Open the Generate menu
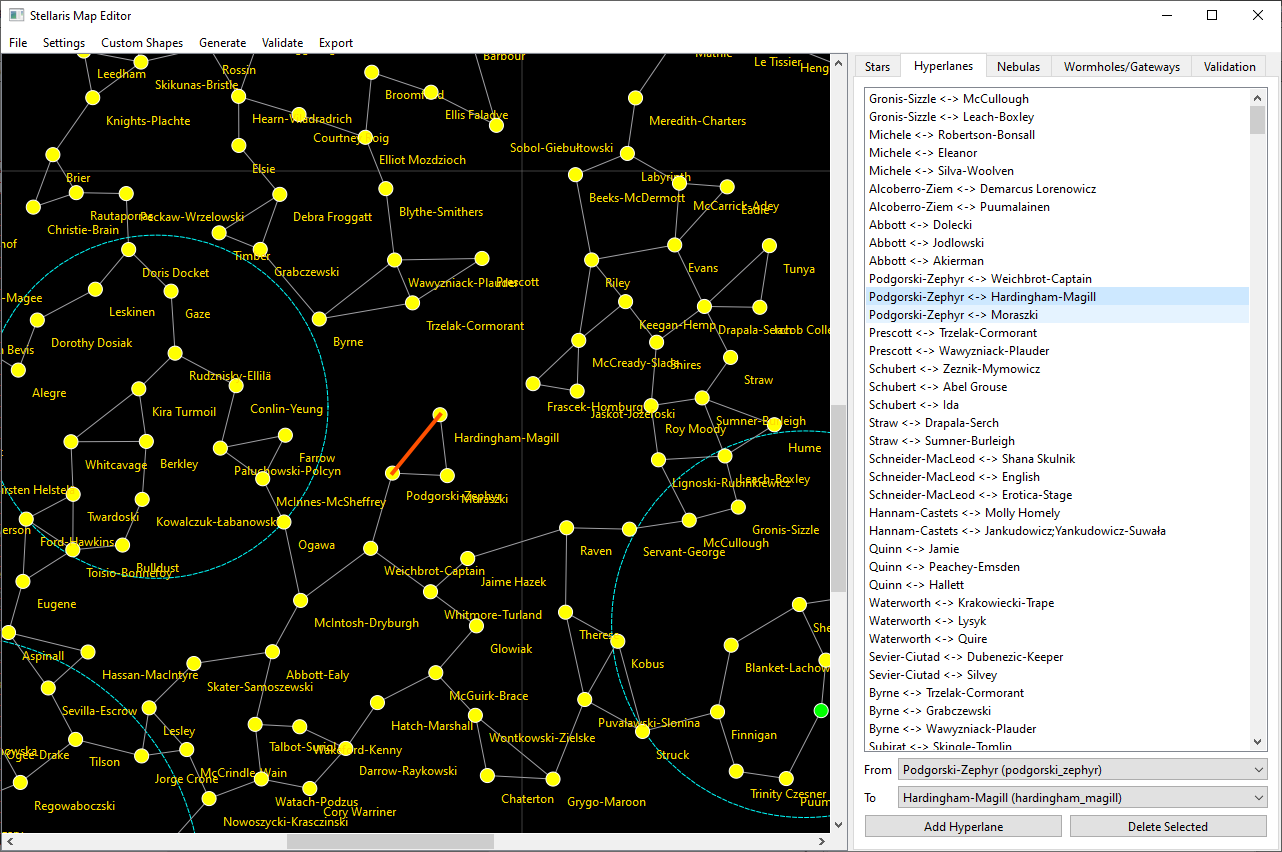The width and height of the screenshot is (1282, 852). (222, 43)
